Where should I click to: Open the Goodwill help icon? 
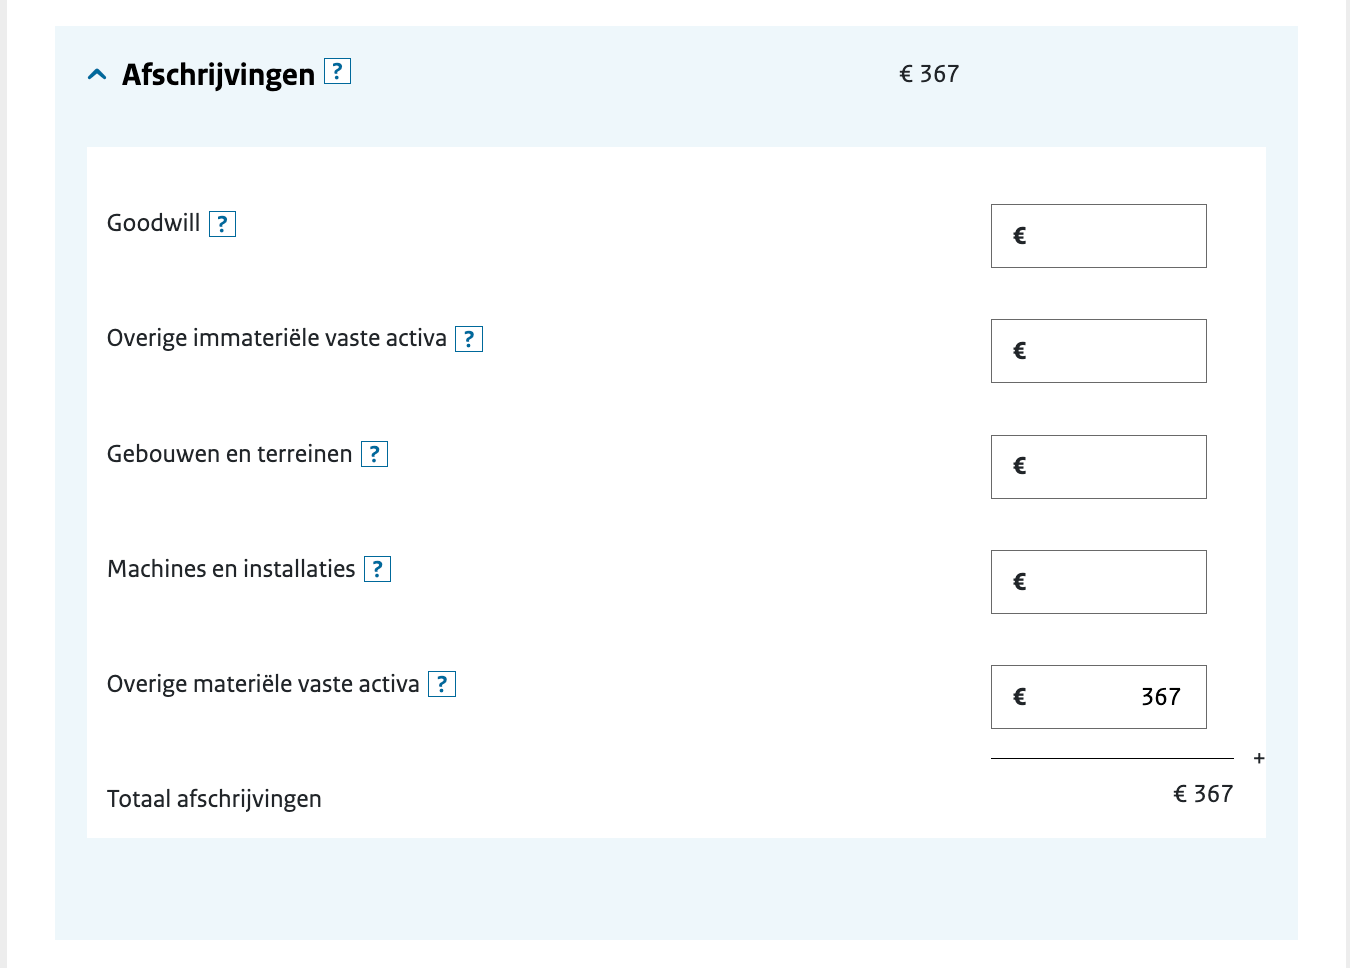tap(222, 224)
